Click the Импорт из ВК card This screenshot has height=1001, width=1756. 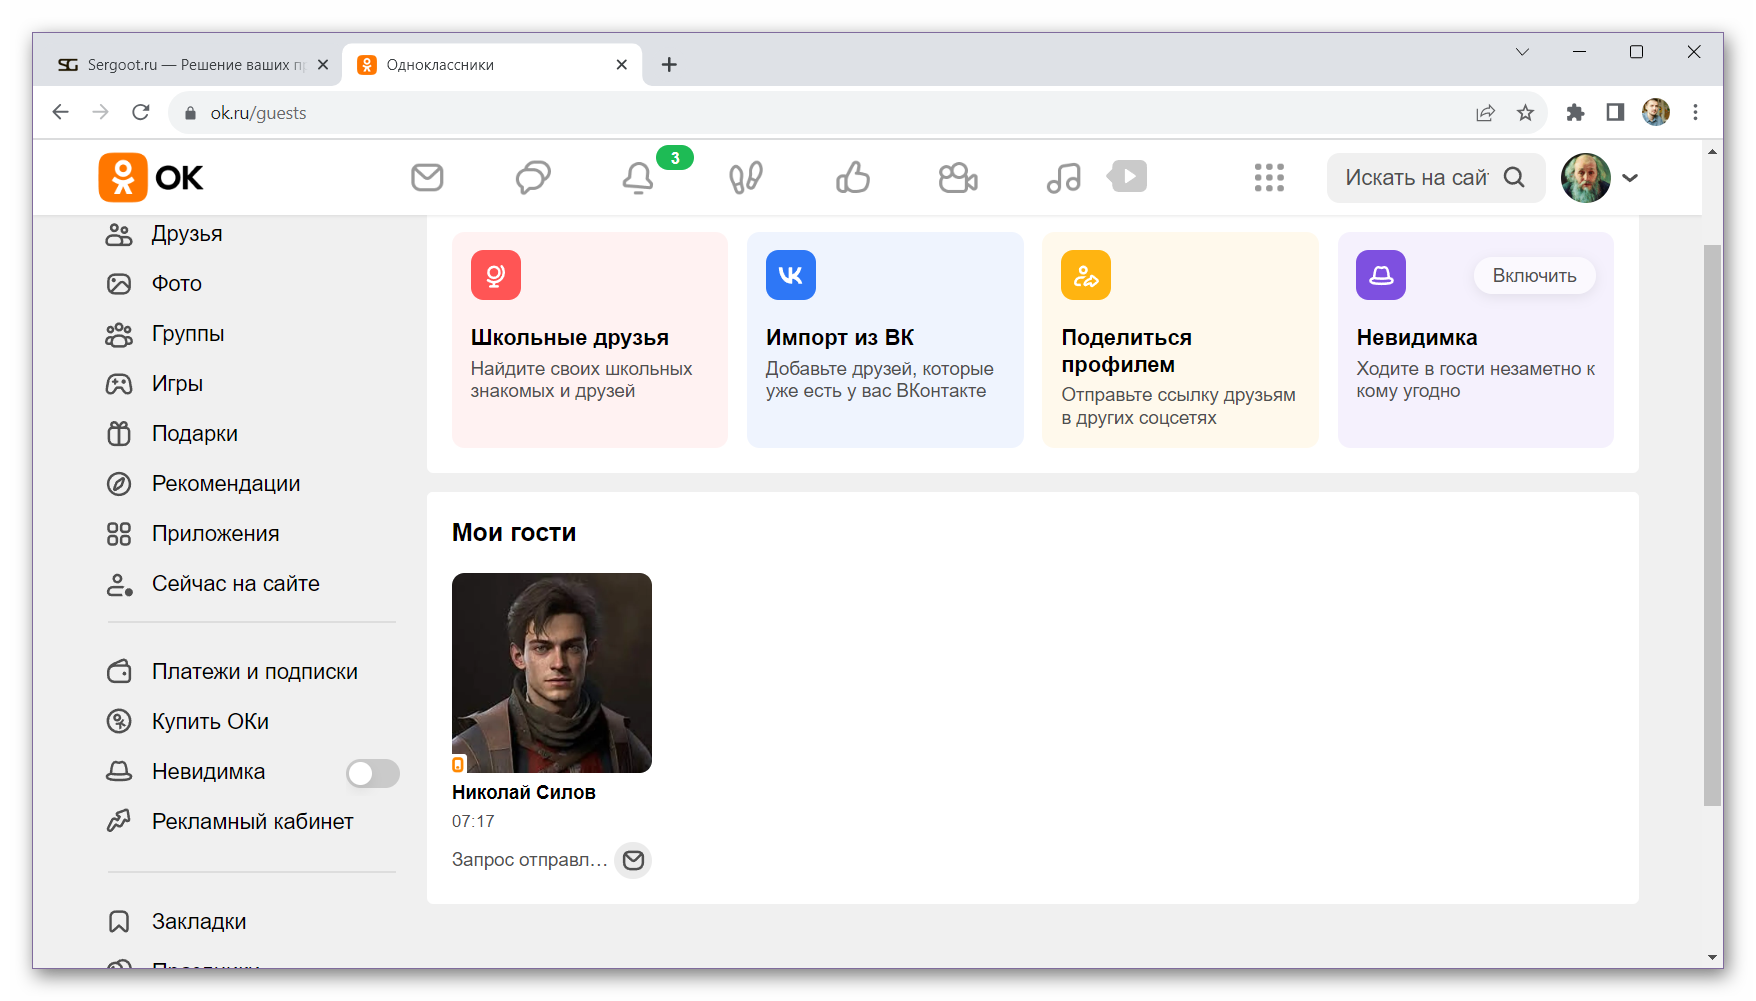click(x=885, y=340)
